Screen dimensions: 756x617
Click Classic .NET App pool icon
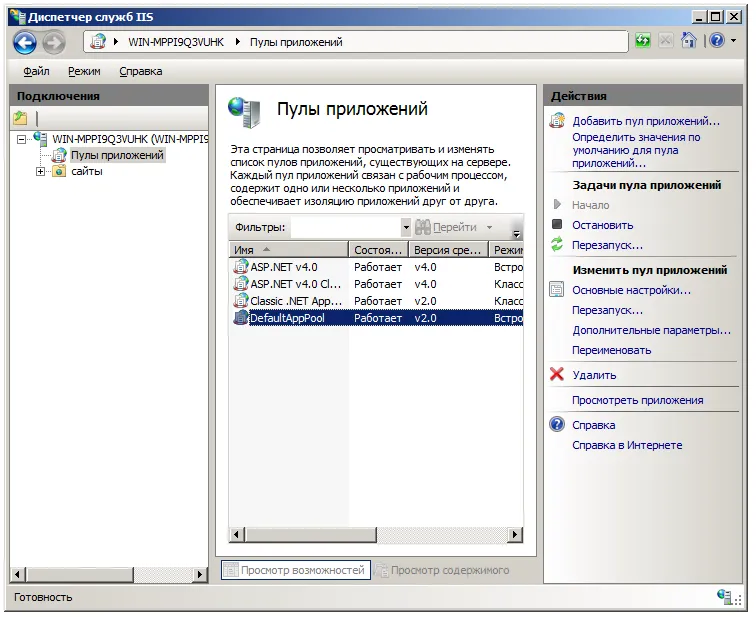click(240, 301)
